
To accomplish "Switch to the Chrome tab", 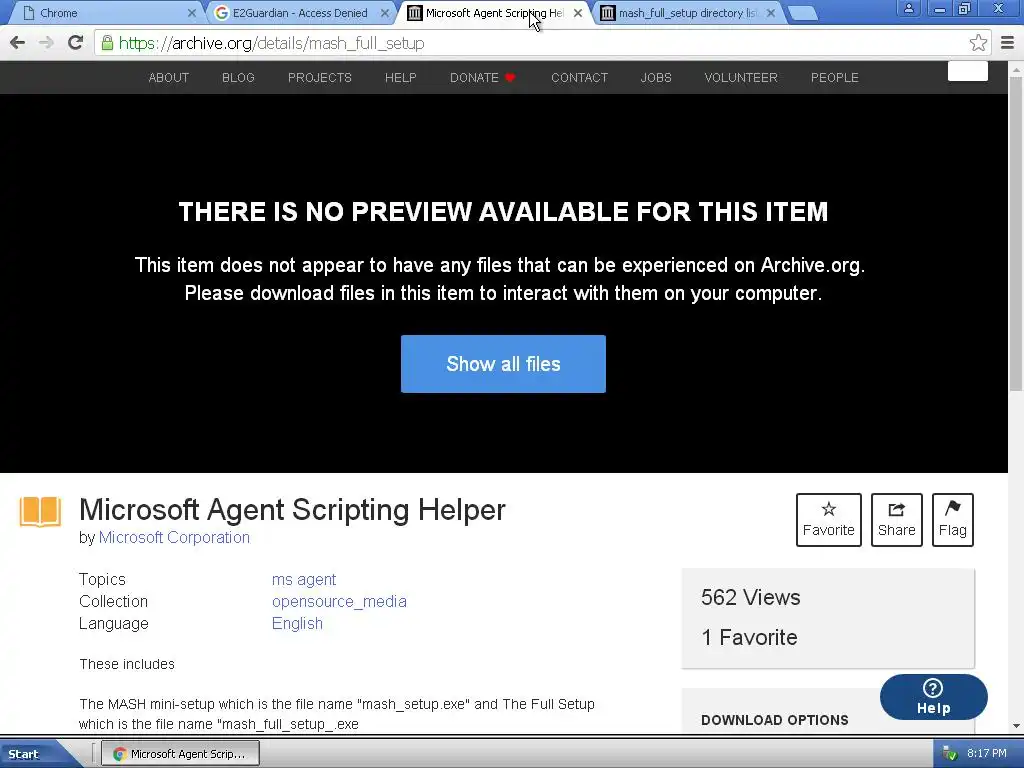I will click(104, 13).
